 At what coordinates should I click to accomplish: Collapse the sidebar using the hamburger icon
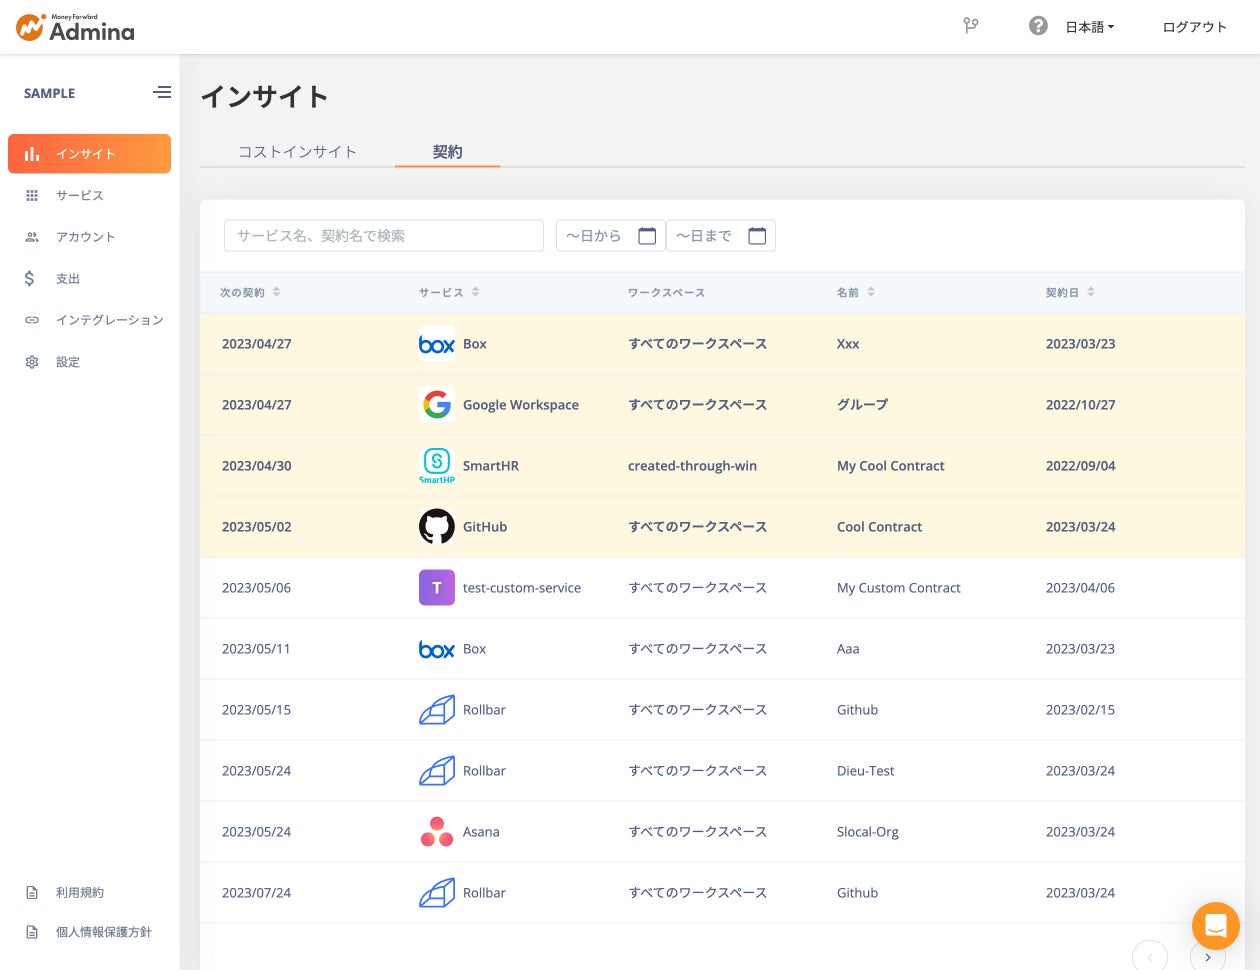162,92
